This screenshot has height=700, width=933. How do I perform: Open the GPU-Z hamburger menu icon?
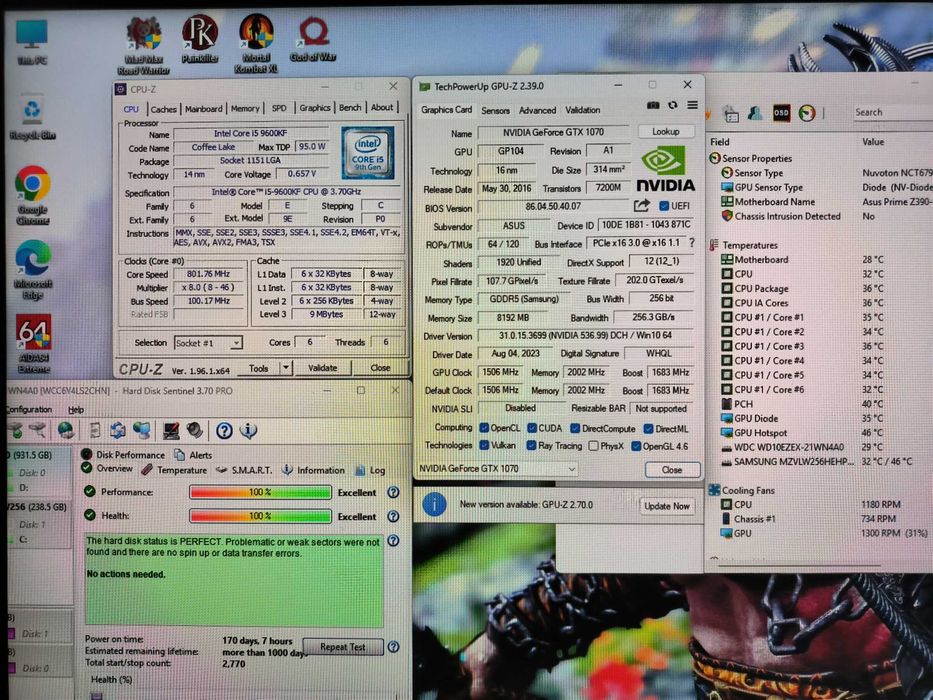[693, 105]
